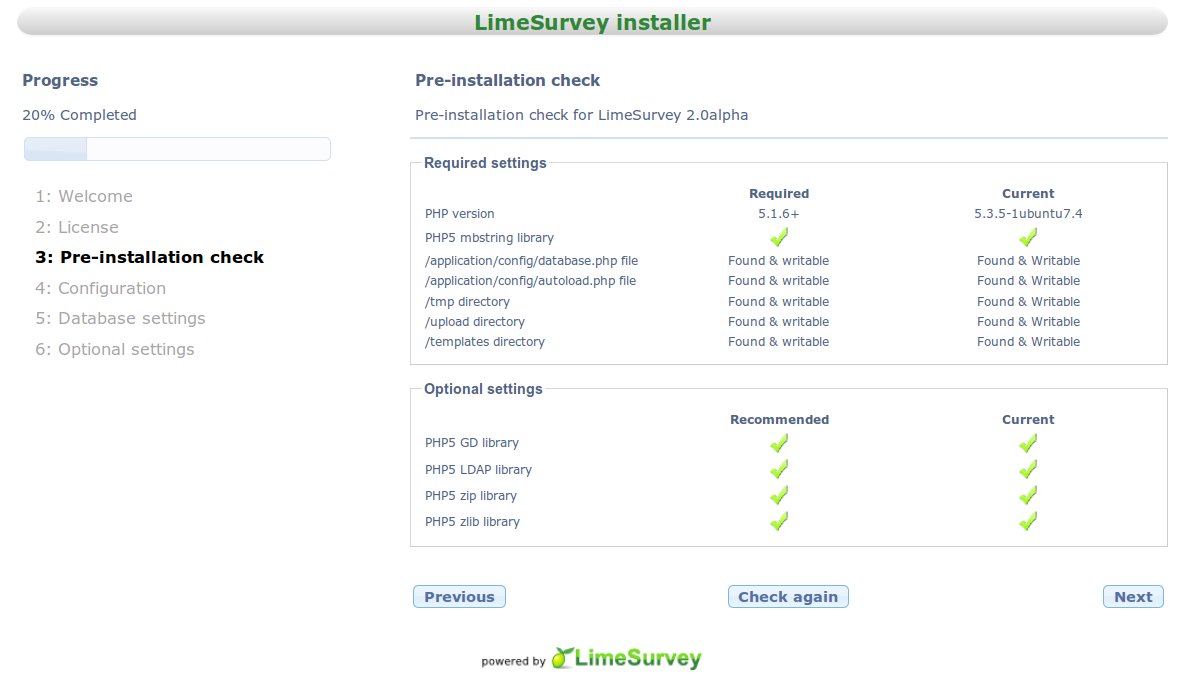Click the Current checkmark for PHP5 mbstring library

click(1028, 237)
